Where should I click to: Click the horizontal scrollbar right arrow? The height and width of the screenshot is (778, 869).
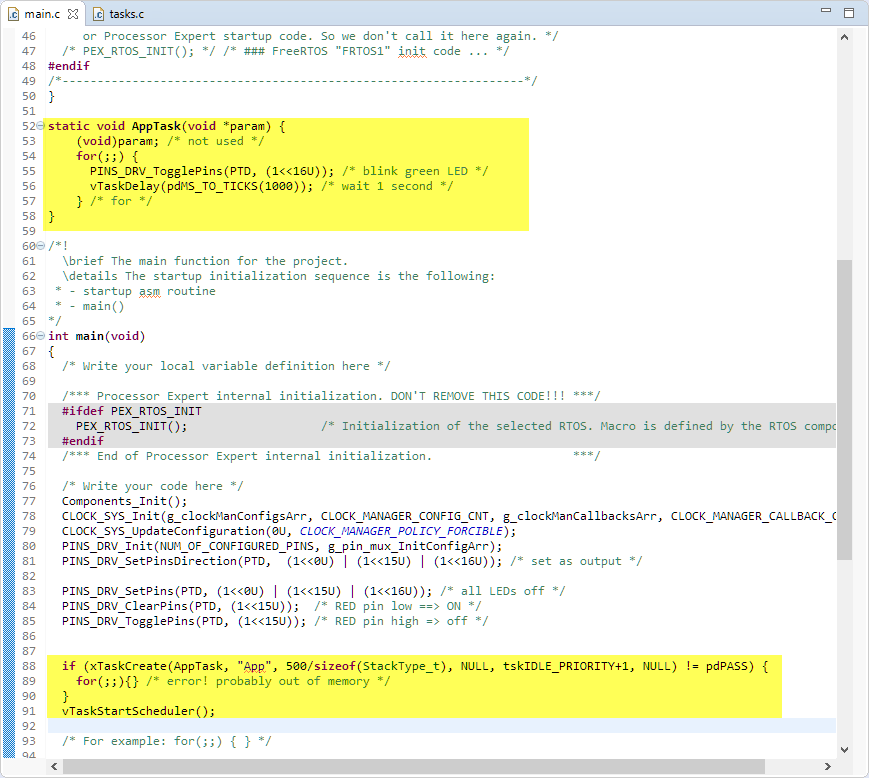(x=827, y=766)
